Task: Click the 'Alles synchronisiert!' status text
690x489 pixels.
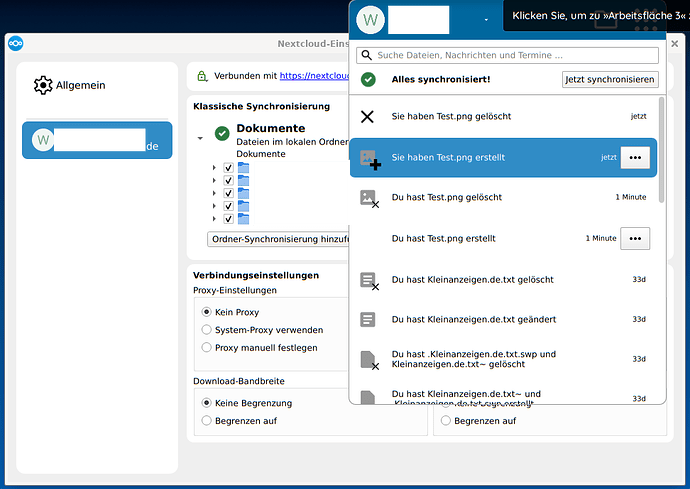Action: 441,79
